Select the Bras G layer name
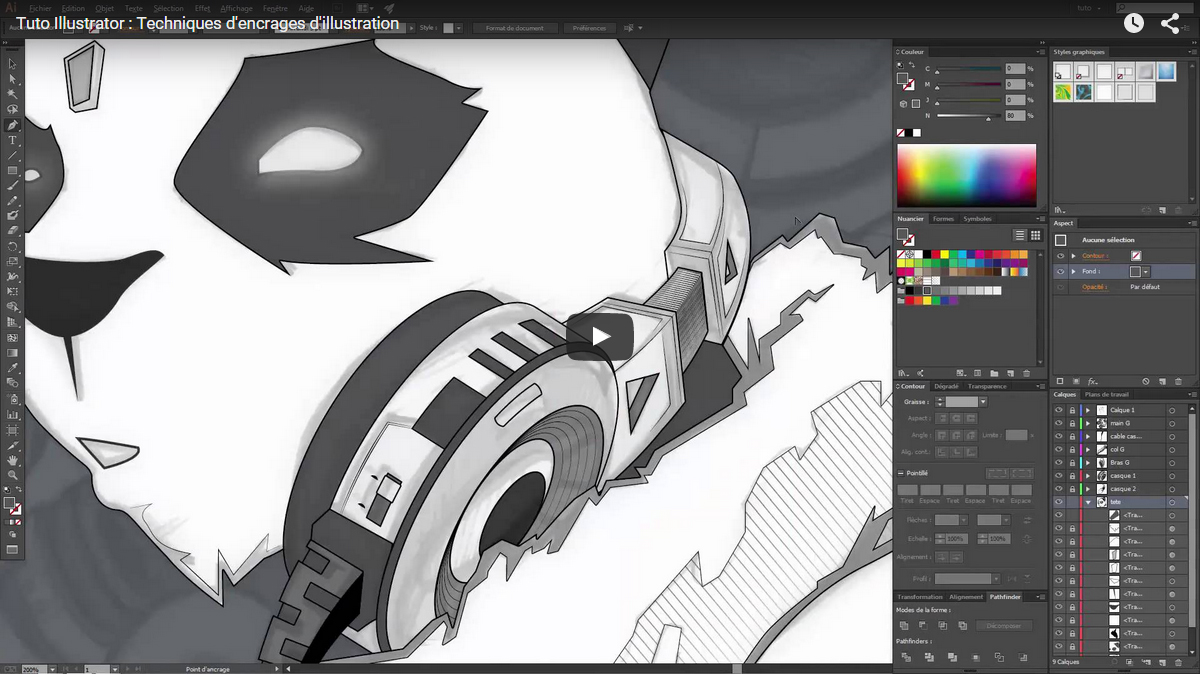 tap(1120, 463)
